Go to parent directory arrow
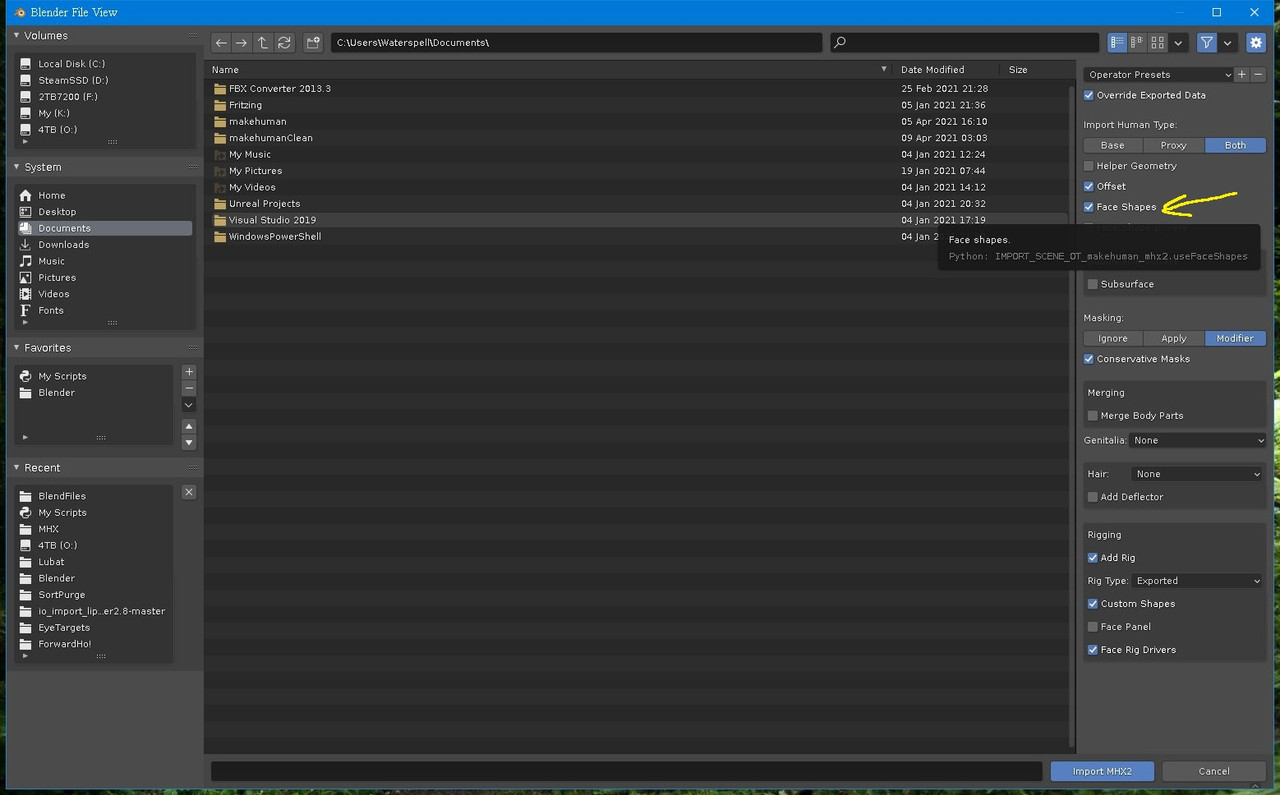 pos(263,43)
